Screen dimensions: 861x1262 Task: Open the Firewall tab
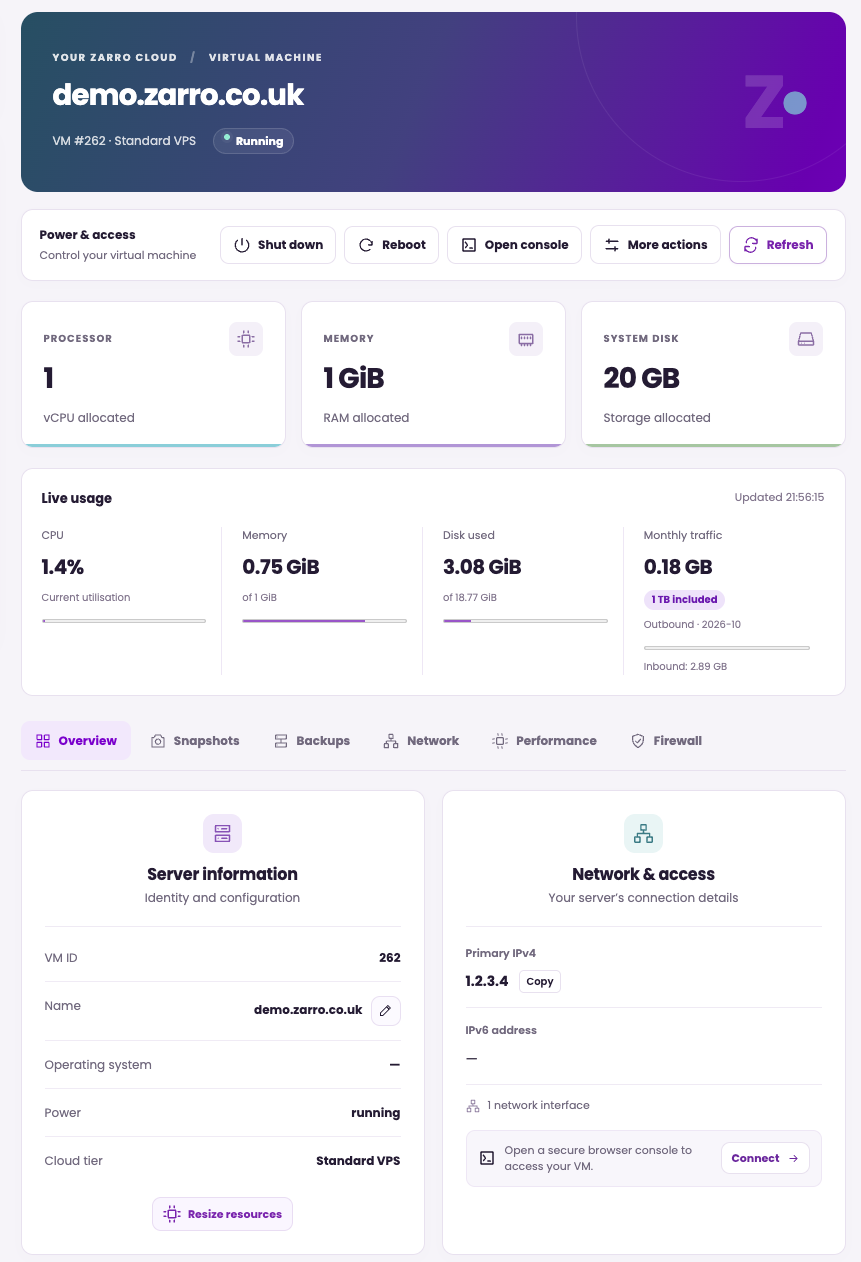point(666,741)
